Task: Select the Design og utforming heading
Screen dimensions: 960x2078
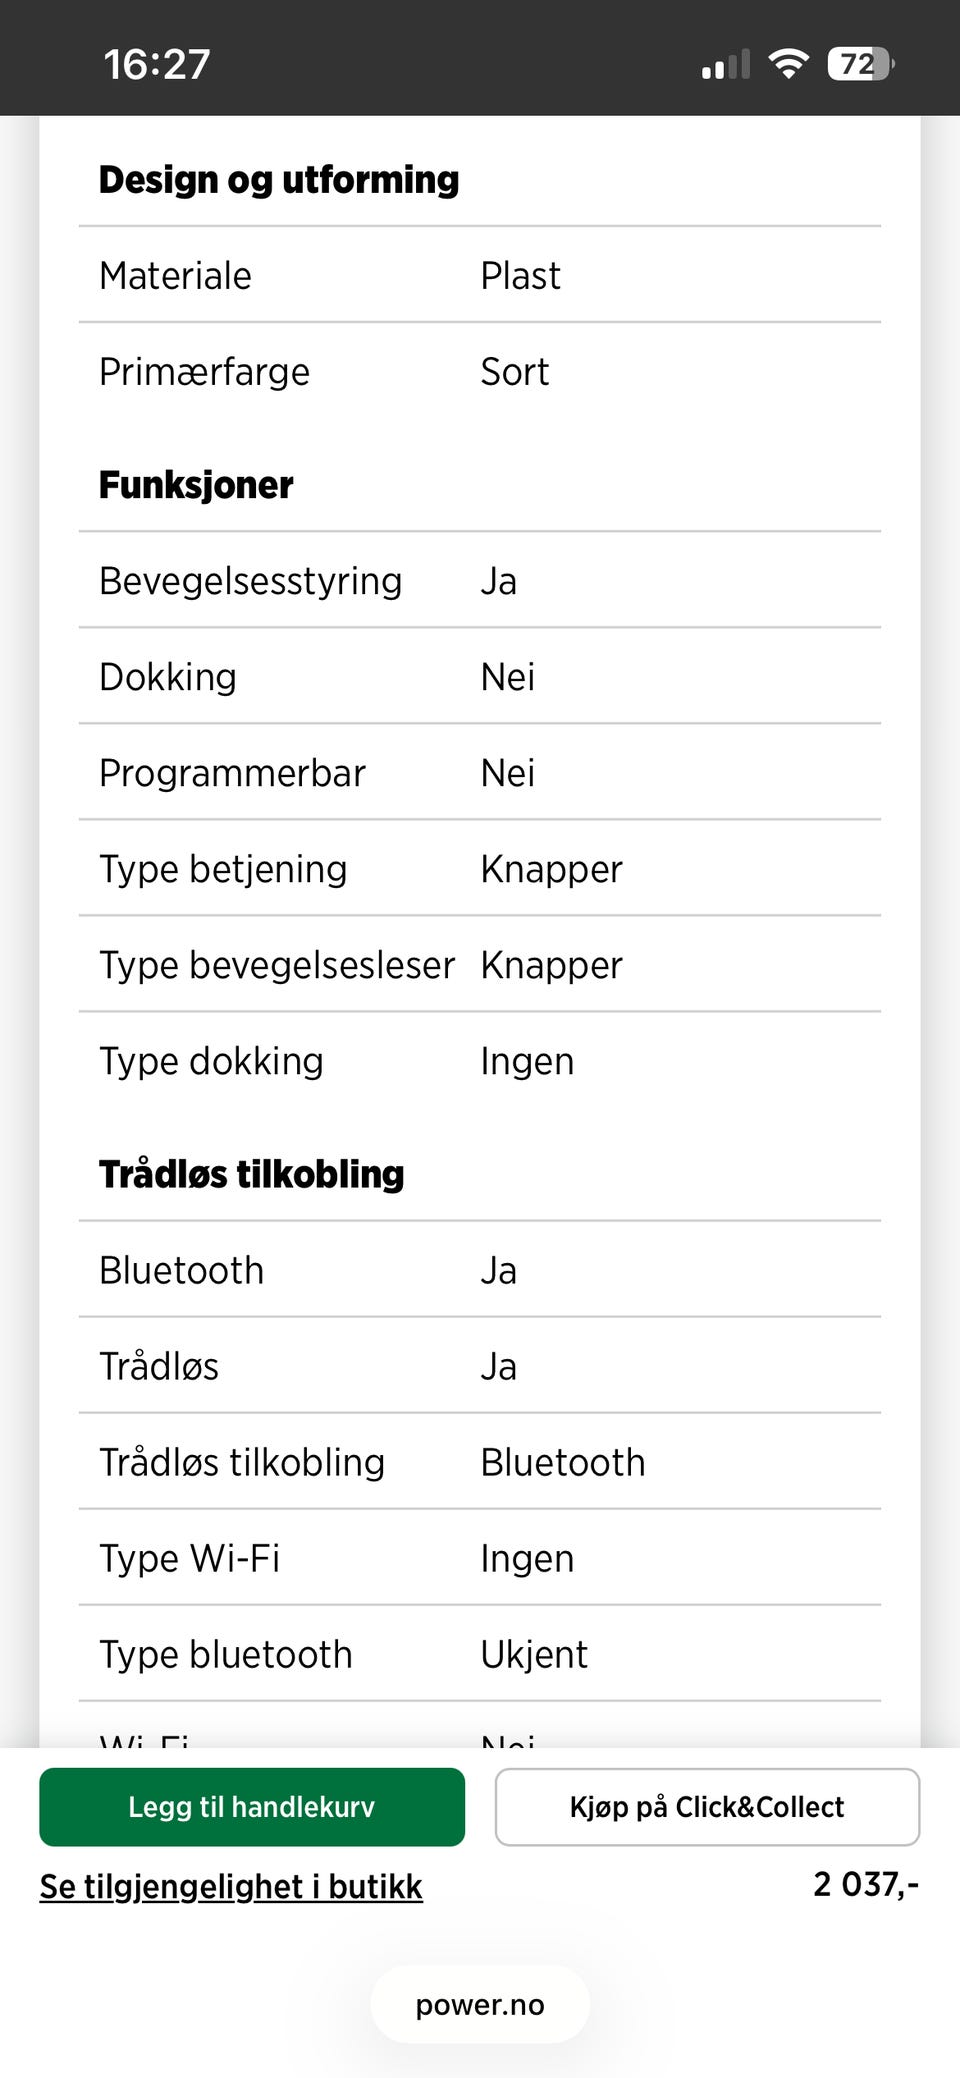Action: (x=279, y=180)
